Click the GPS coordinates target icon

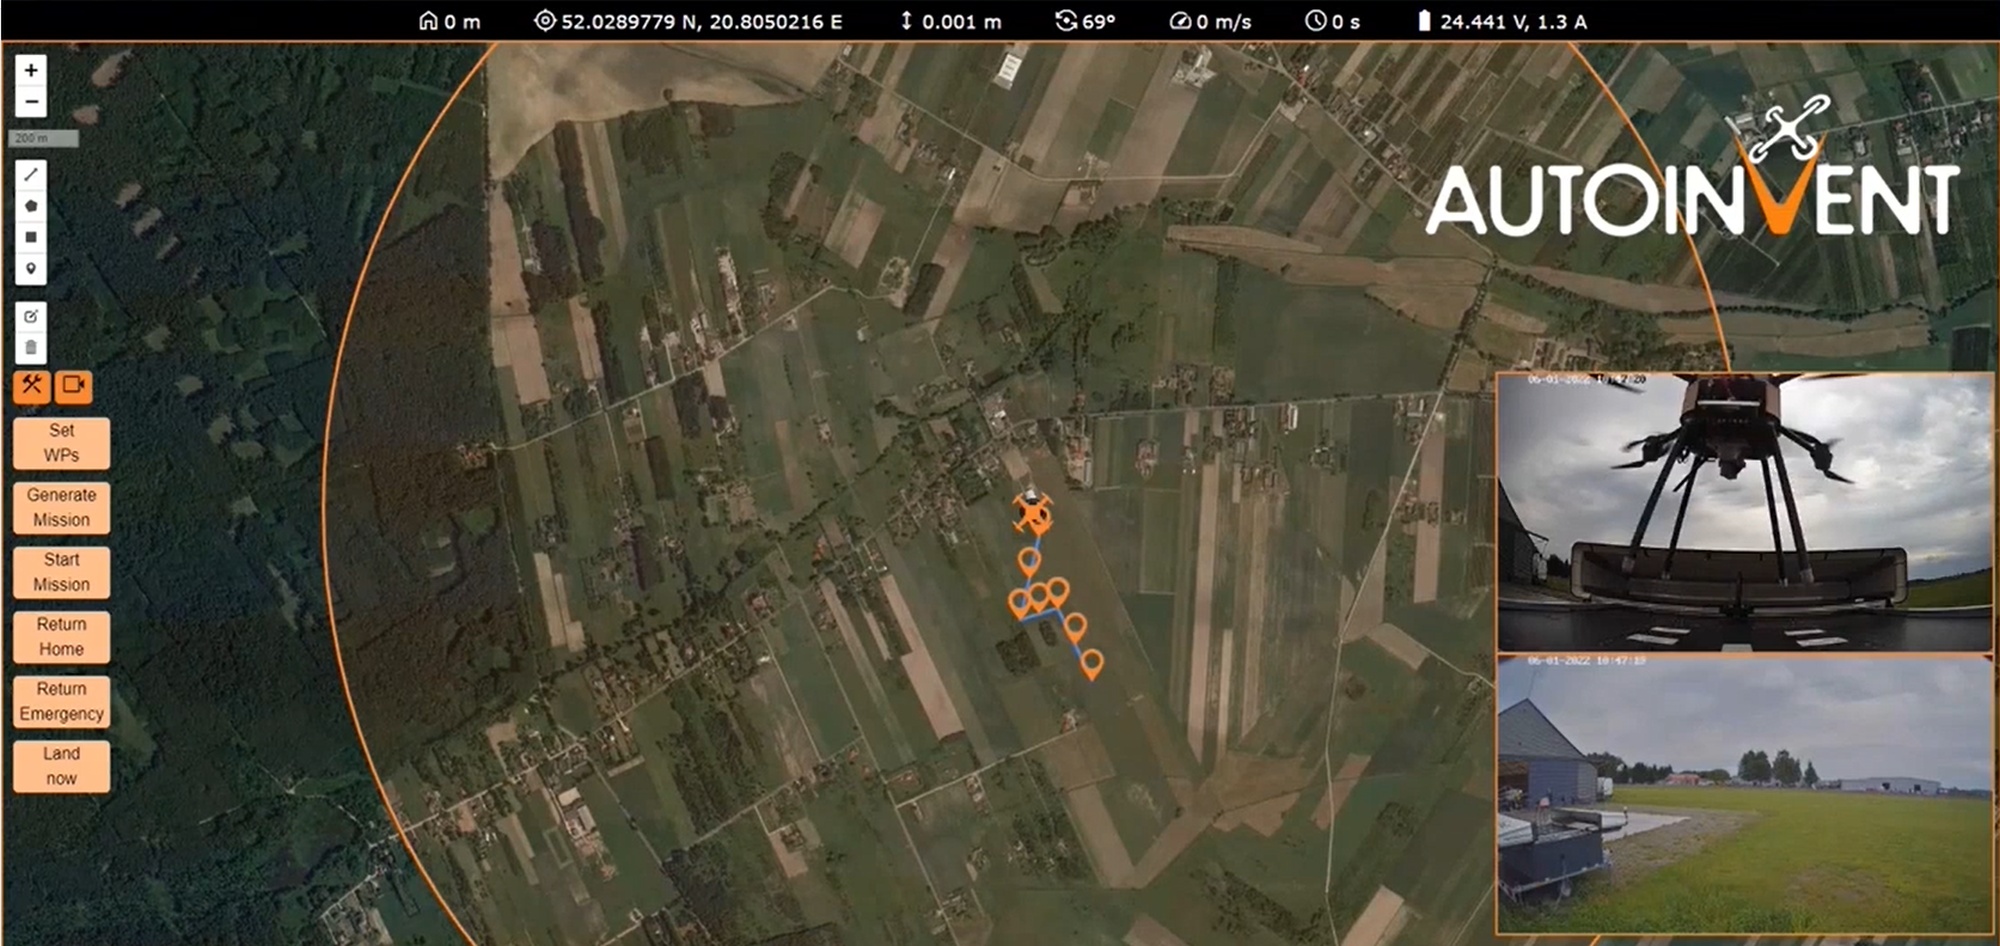[544, 21]
